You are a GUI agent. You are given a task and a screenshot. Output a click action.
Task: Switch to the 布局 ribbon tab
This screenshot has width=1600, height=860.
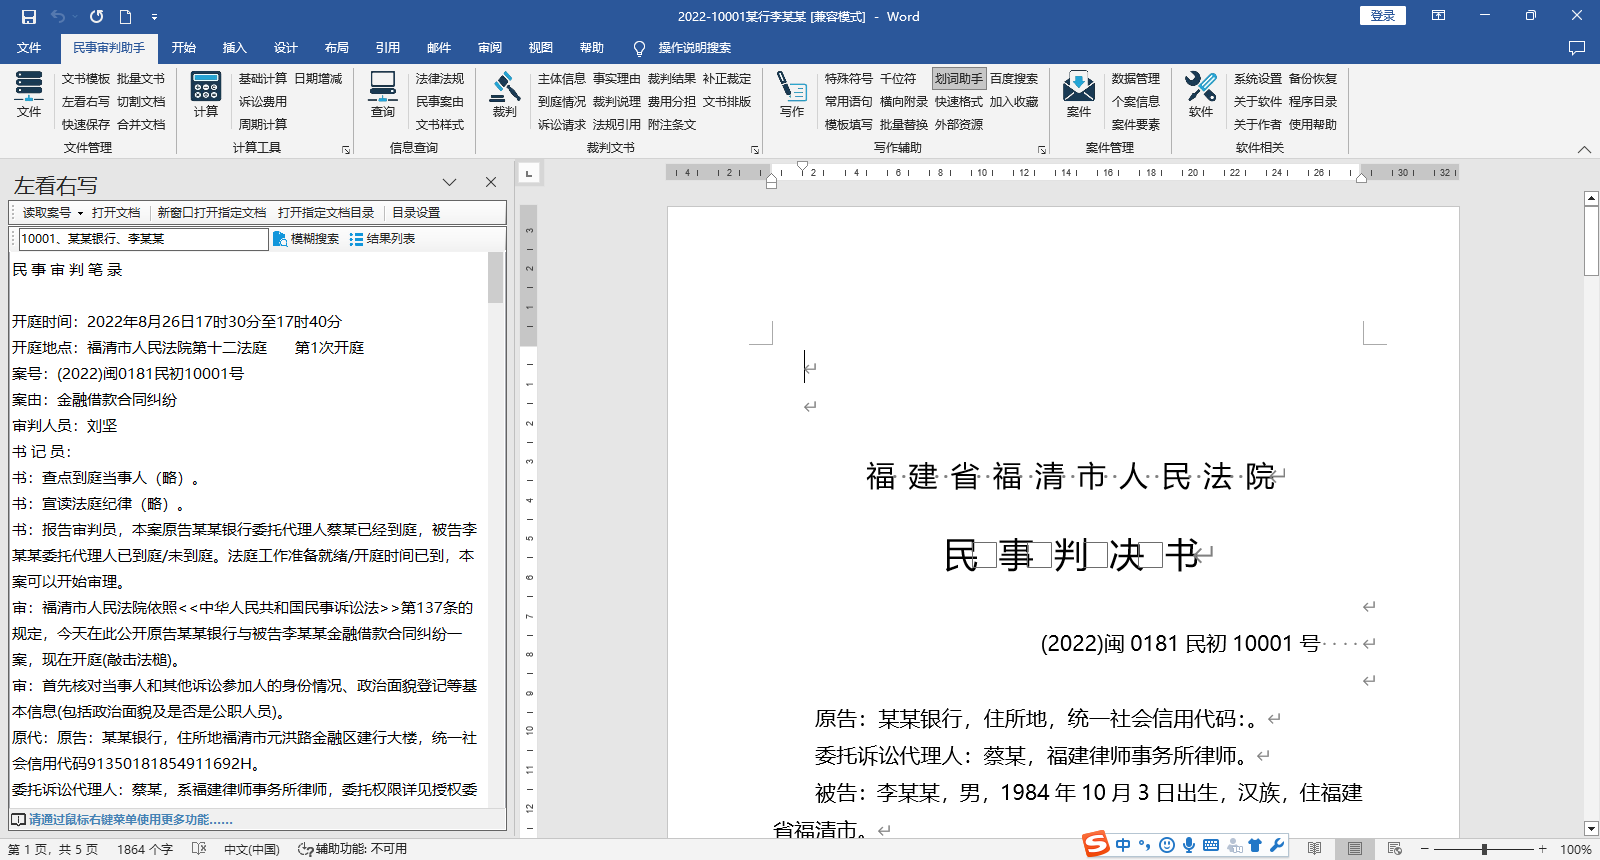coord(337,48)
